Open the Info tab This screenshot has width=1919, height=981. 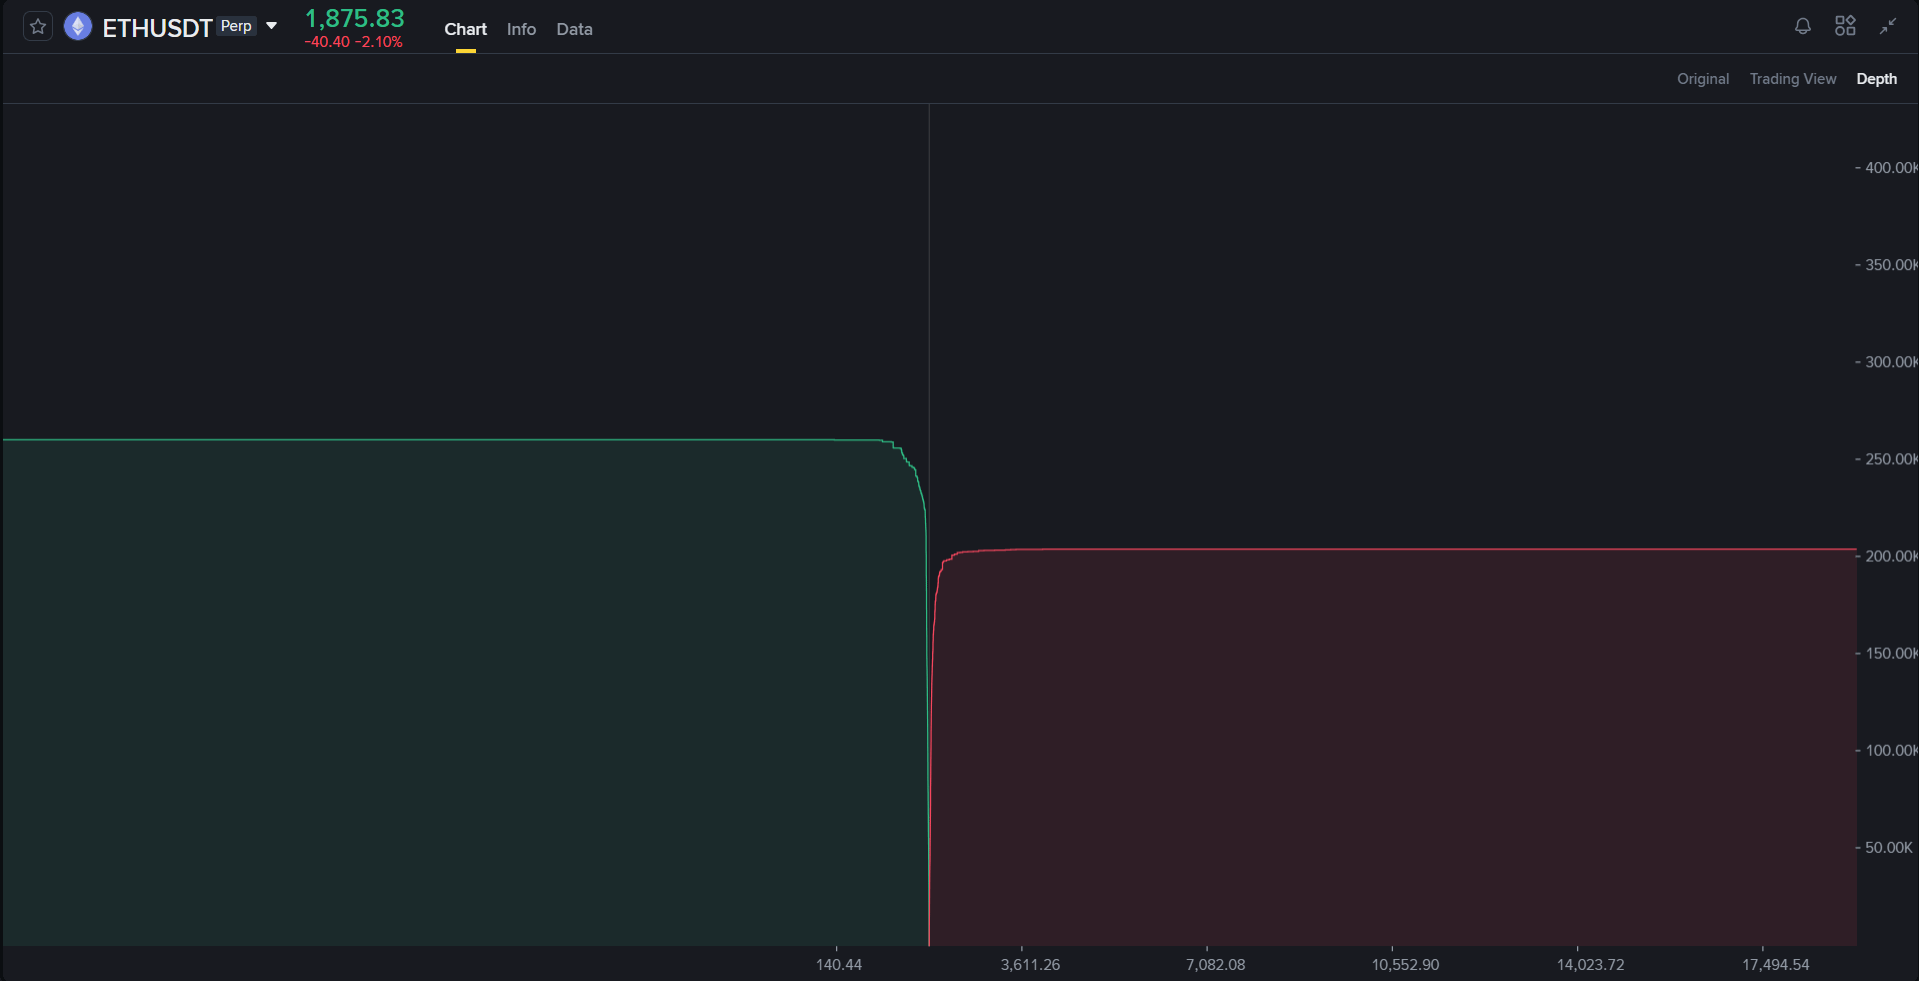pyautogui.click(x=521, y=29)
